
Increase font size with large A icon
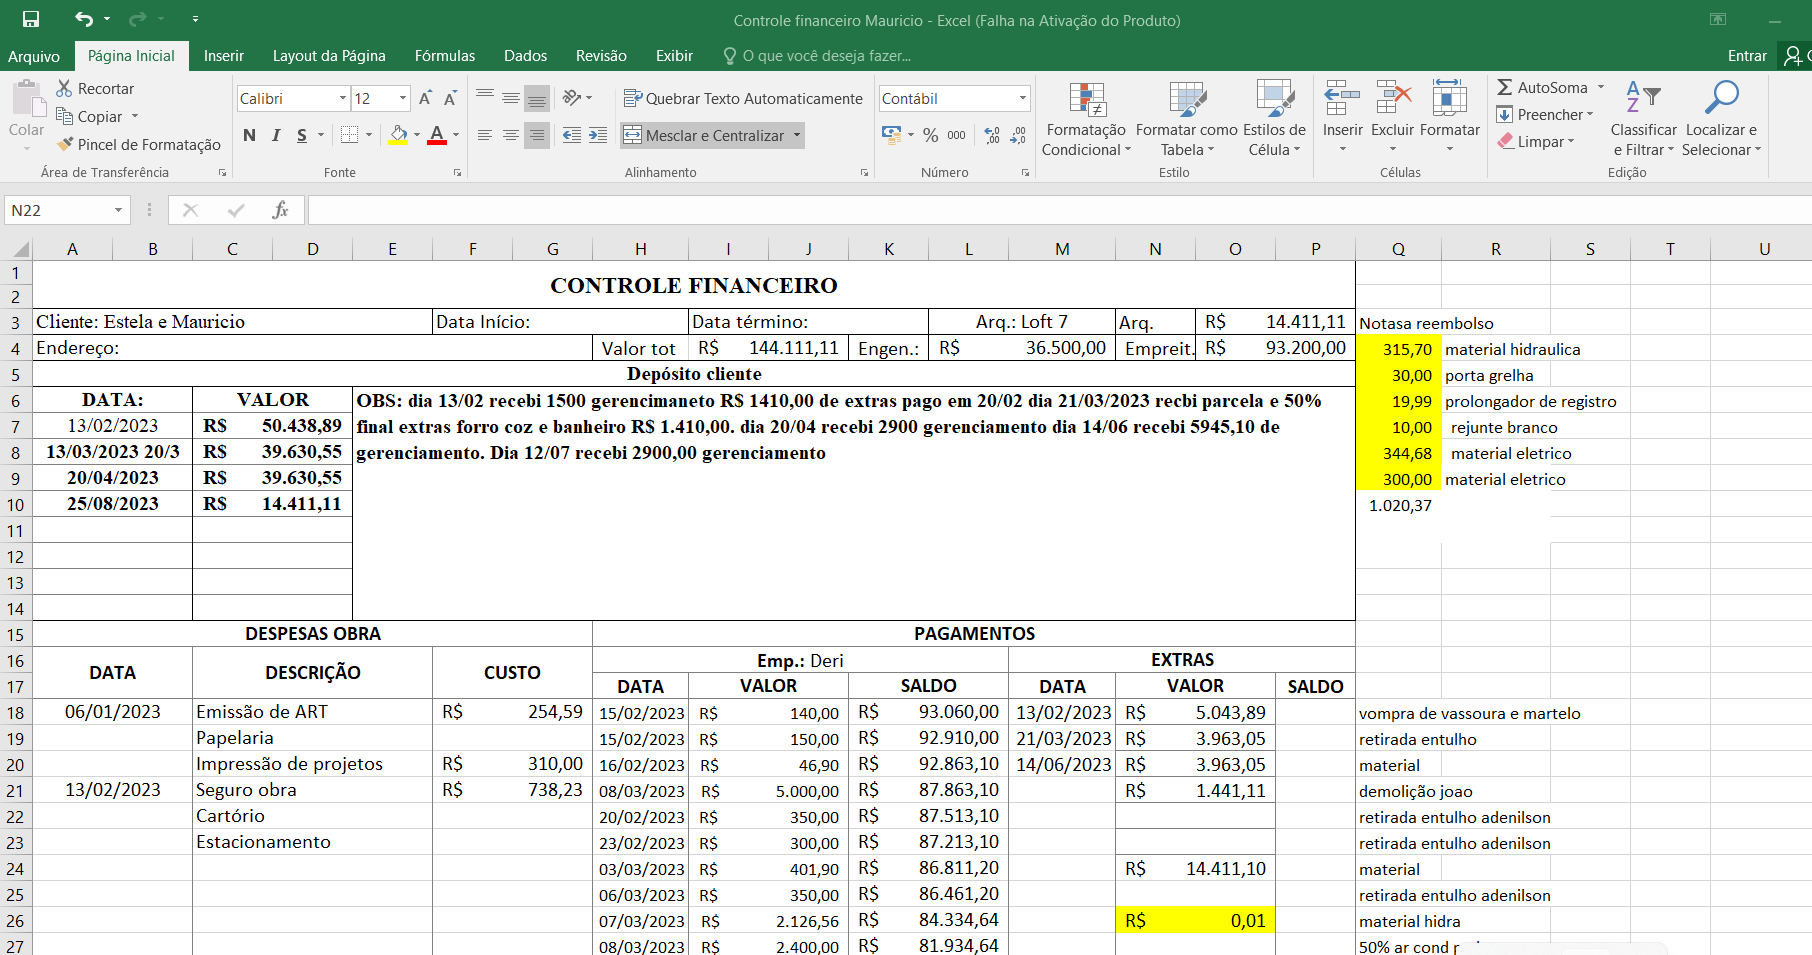[x=425, y=98]
